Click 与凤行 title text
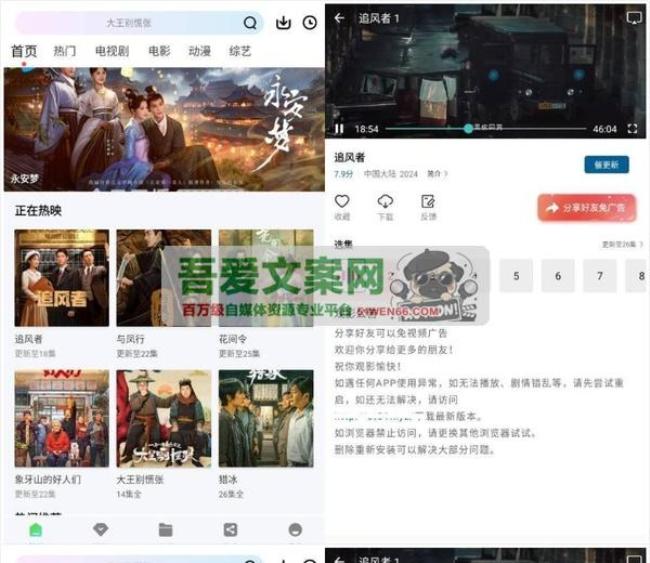Screen dimensions: 650x563 (131, 339)
